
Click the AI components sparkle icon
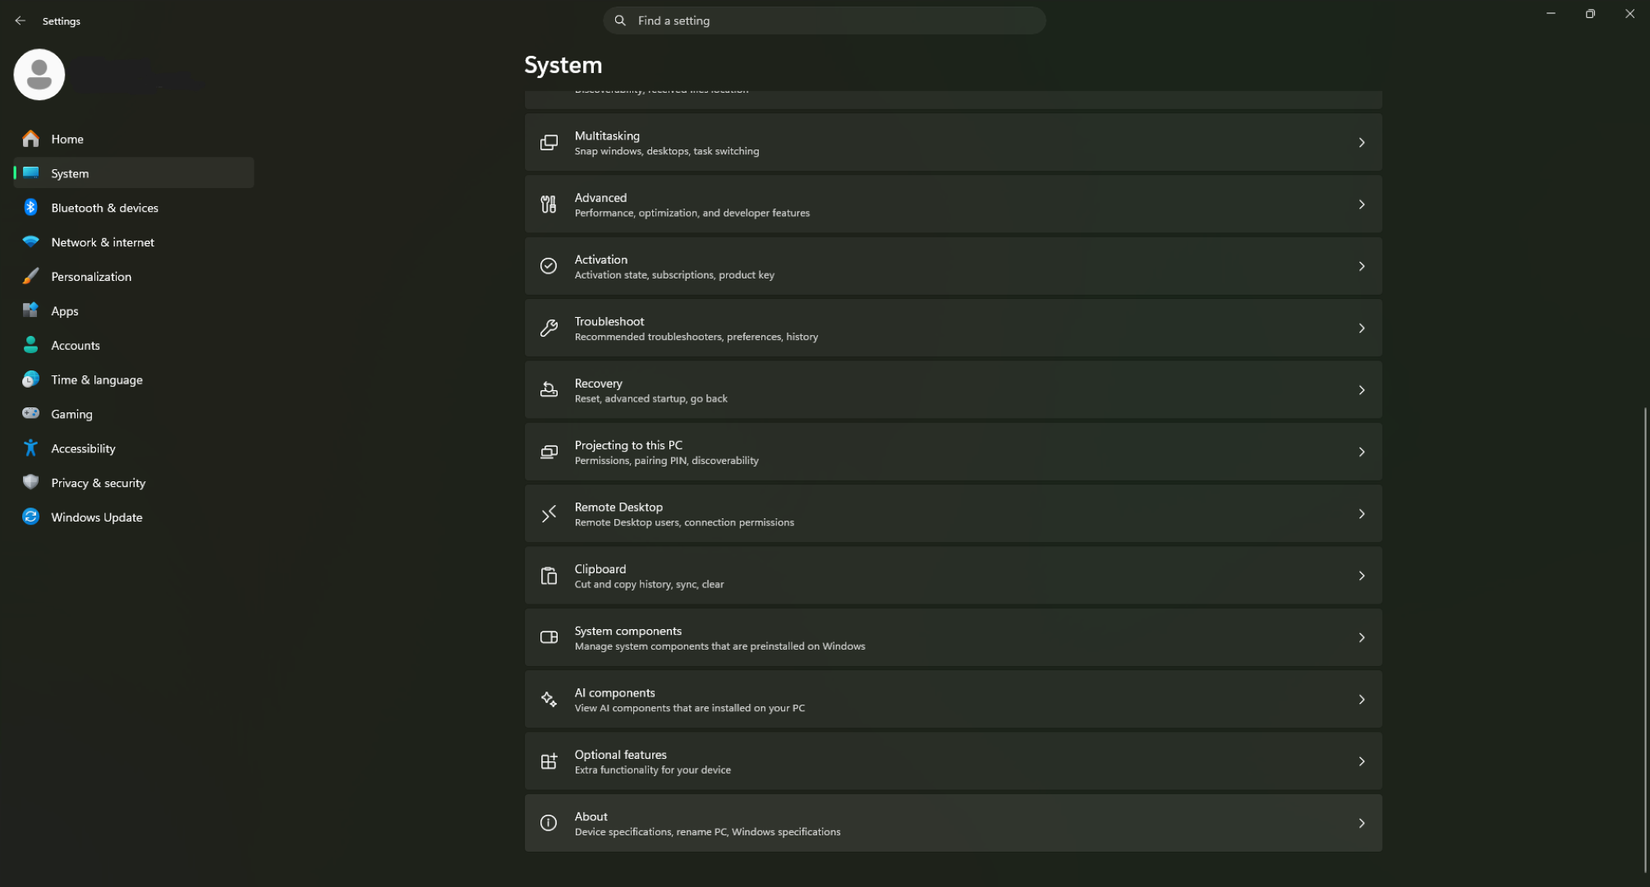pos(548,700)
